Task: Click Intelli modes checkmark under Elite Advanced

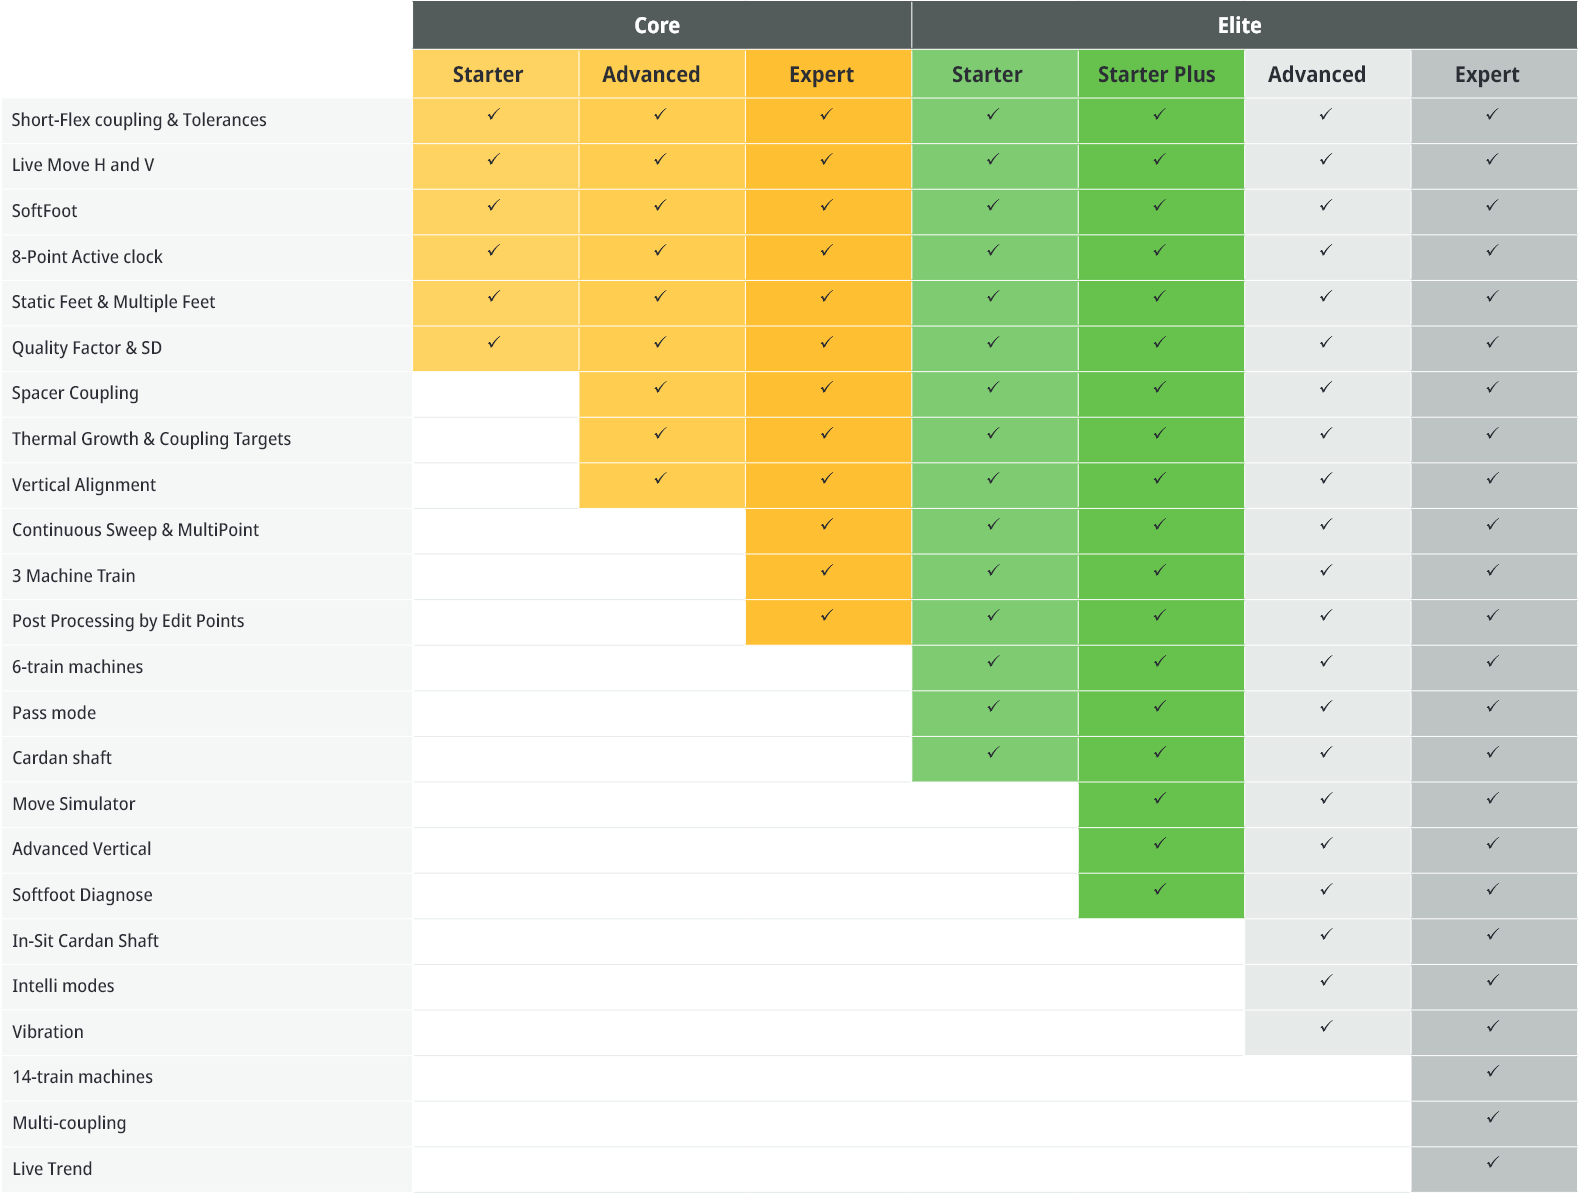Action: pyautogui.click(x=1326, y=980)
